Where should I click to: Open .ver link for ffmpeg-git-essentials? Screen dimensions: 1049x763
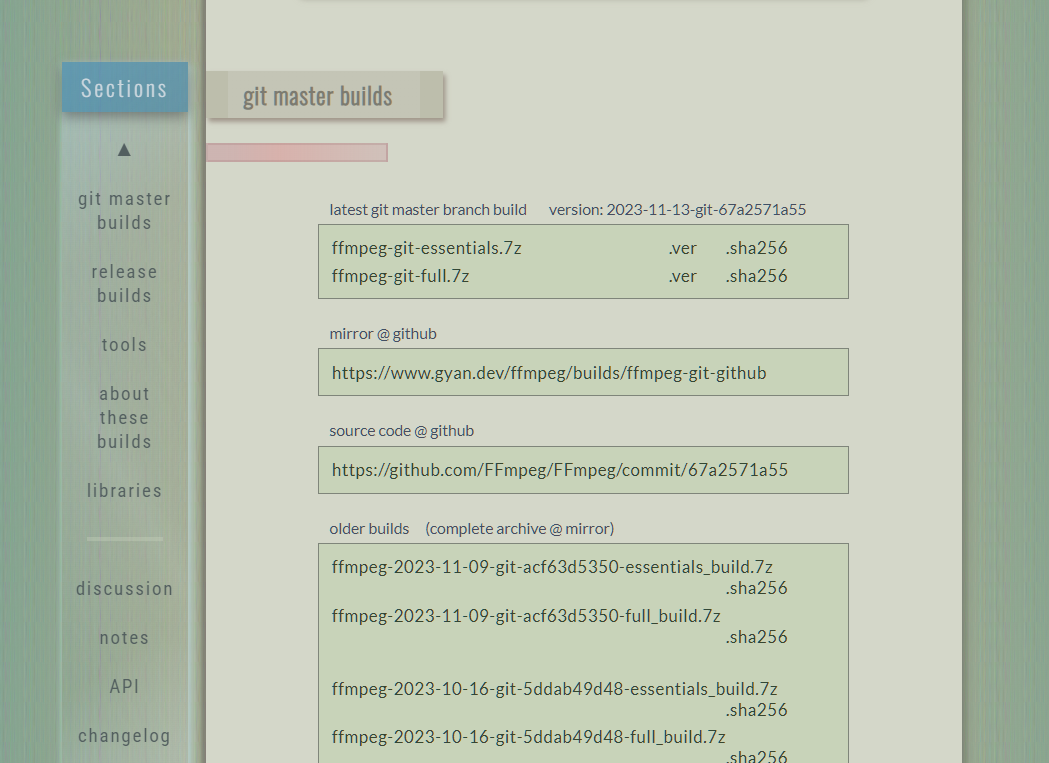(682, 248)
